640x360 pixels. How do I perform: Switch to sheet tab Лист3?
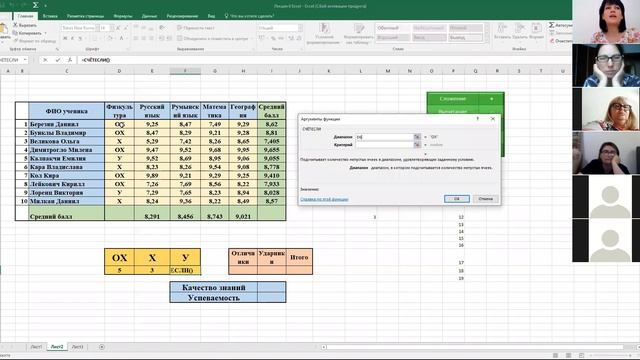click(x=78, y=347)
